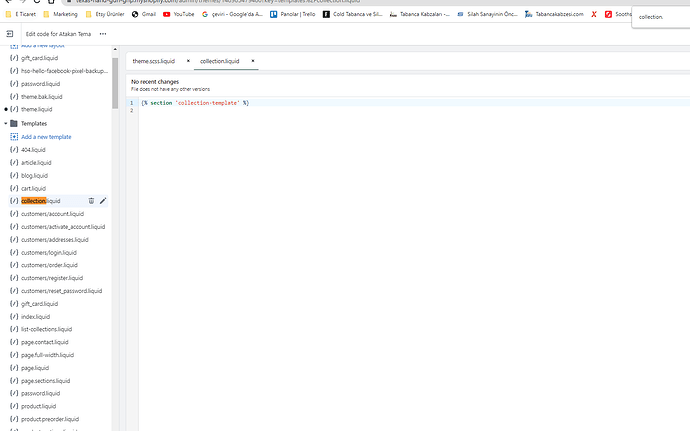
Task: Switch to the theme.scss.liquid tab
Action: (154, 61)
